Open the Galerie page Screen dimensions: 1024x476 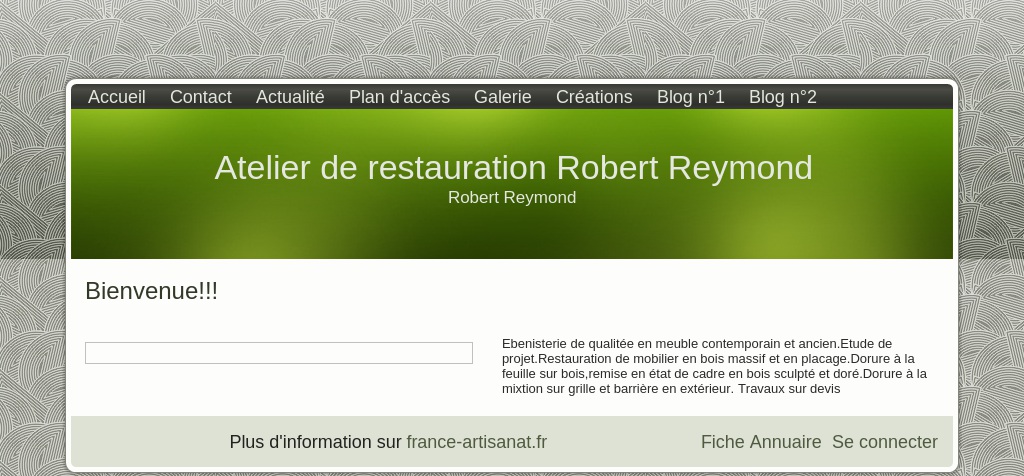point(502,97)
